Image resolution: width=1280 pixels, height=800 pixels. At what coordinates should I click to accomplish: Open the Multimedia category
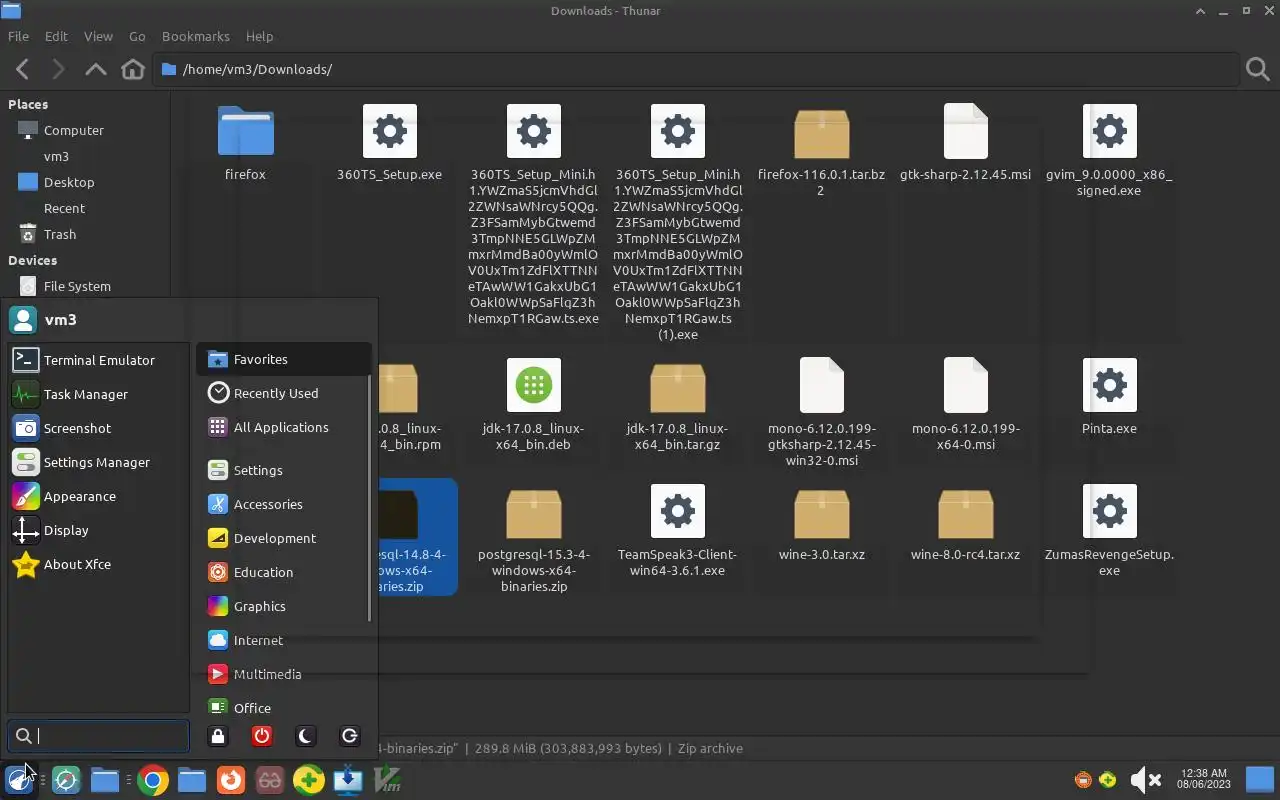point(284,674)
